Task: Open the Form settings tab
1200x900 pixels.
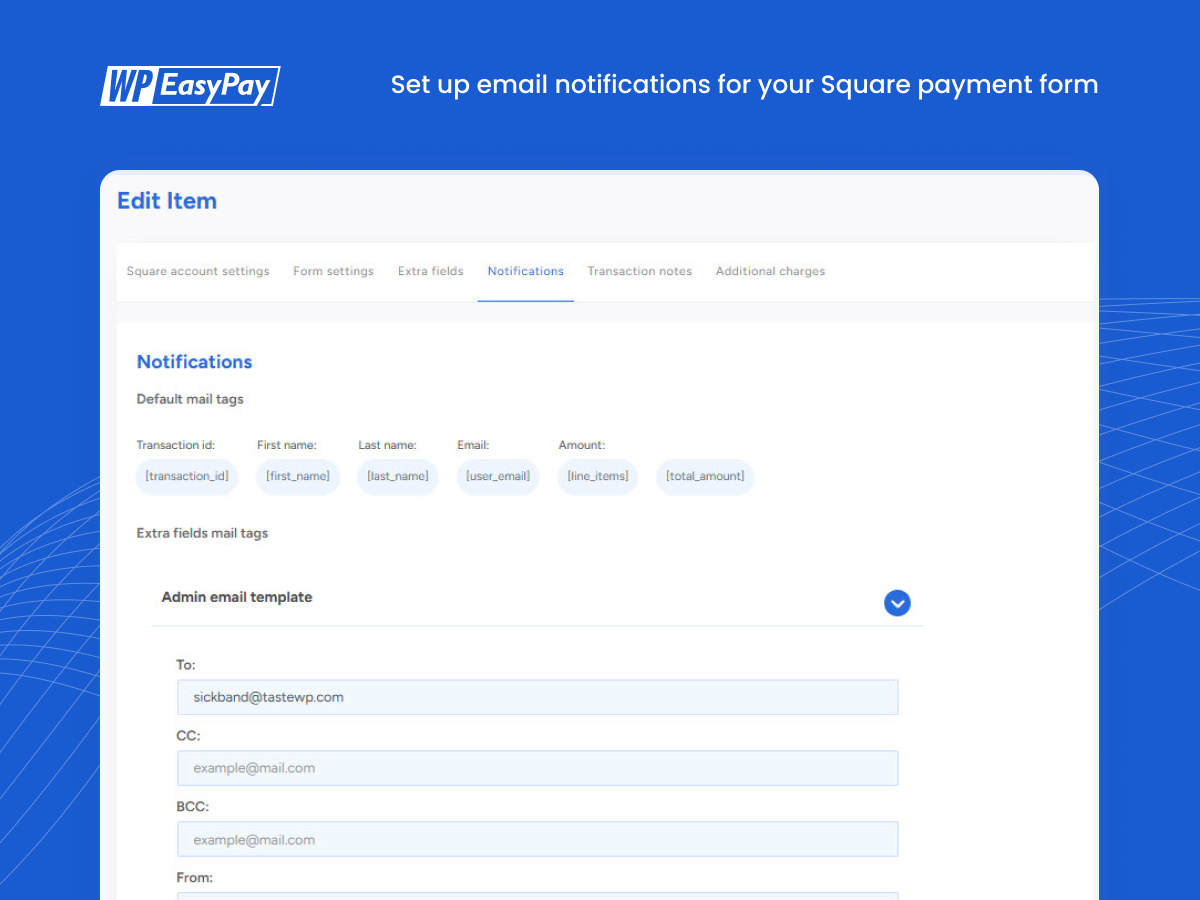Action: 333,271
